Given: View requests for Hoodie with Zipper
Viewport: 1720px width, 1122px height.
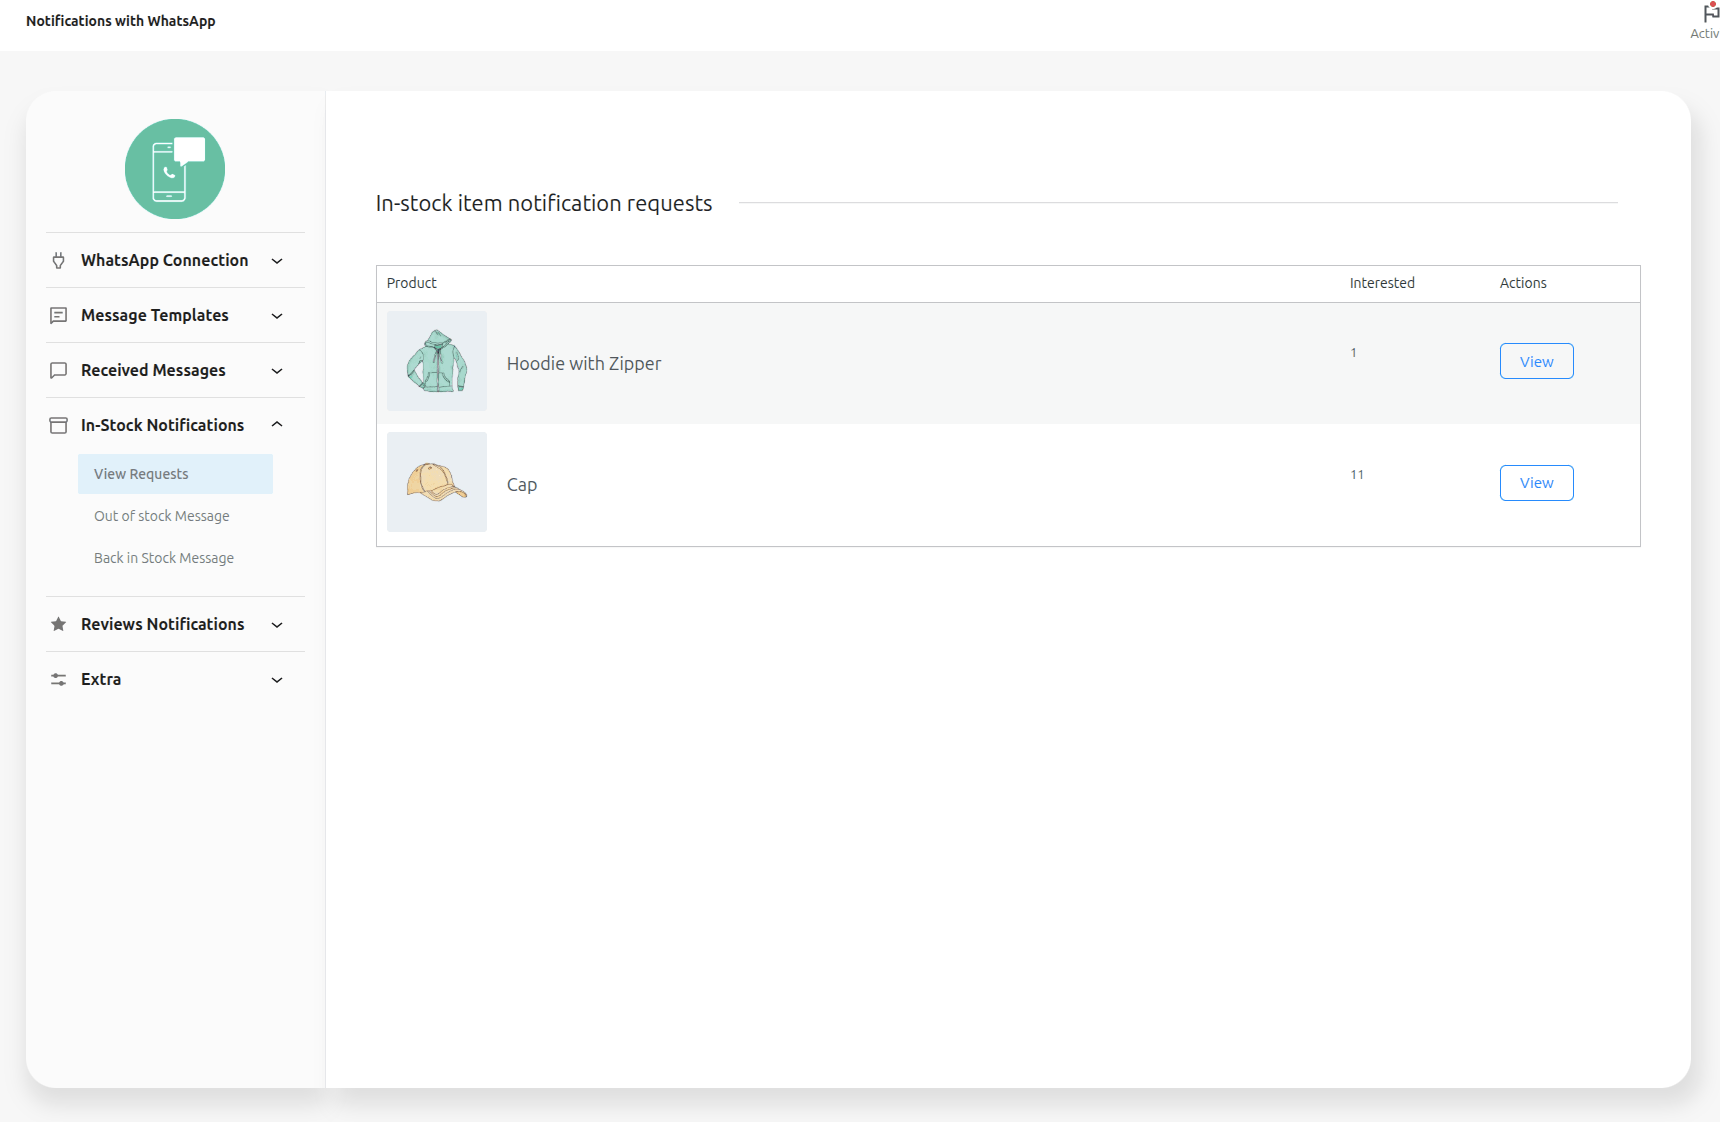Looking at the screenshot, I should (1536, 361).
